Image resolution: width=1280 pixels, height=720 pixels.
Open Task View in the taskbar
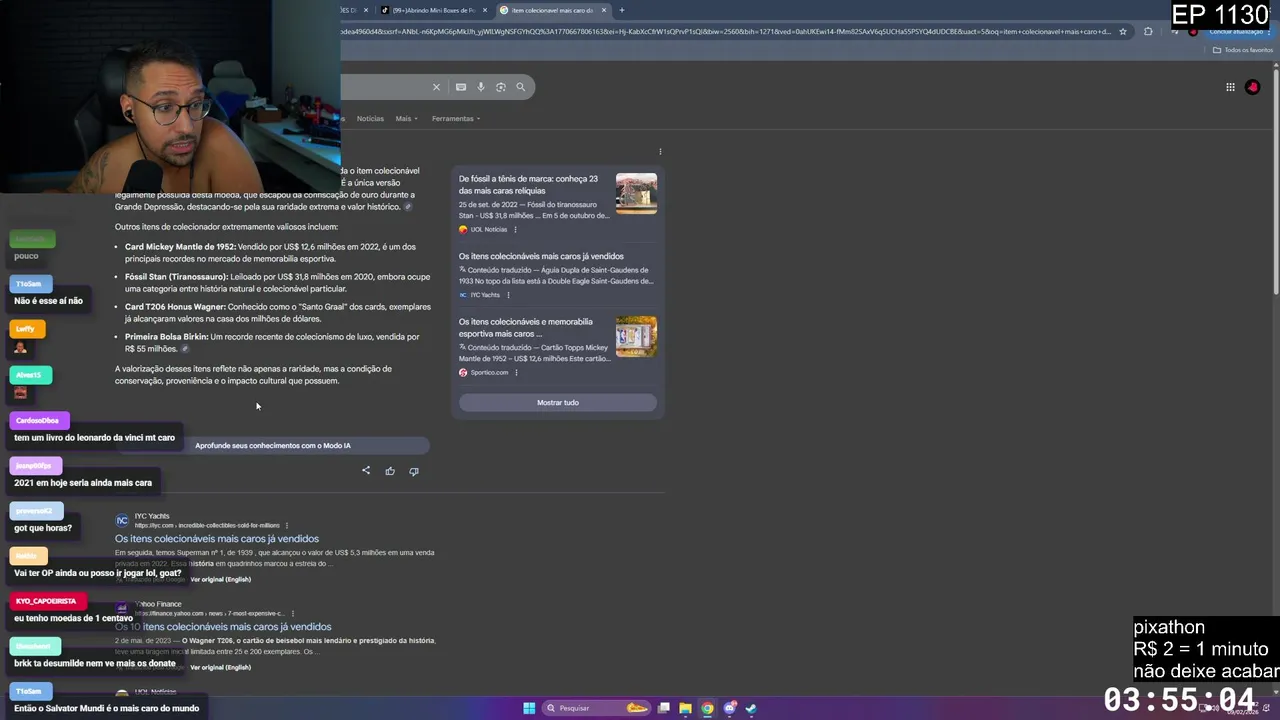663,708
